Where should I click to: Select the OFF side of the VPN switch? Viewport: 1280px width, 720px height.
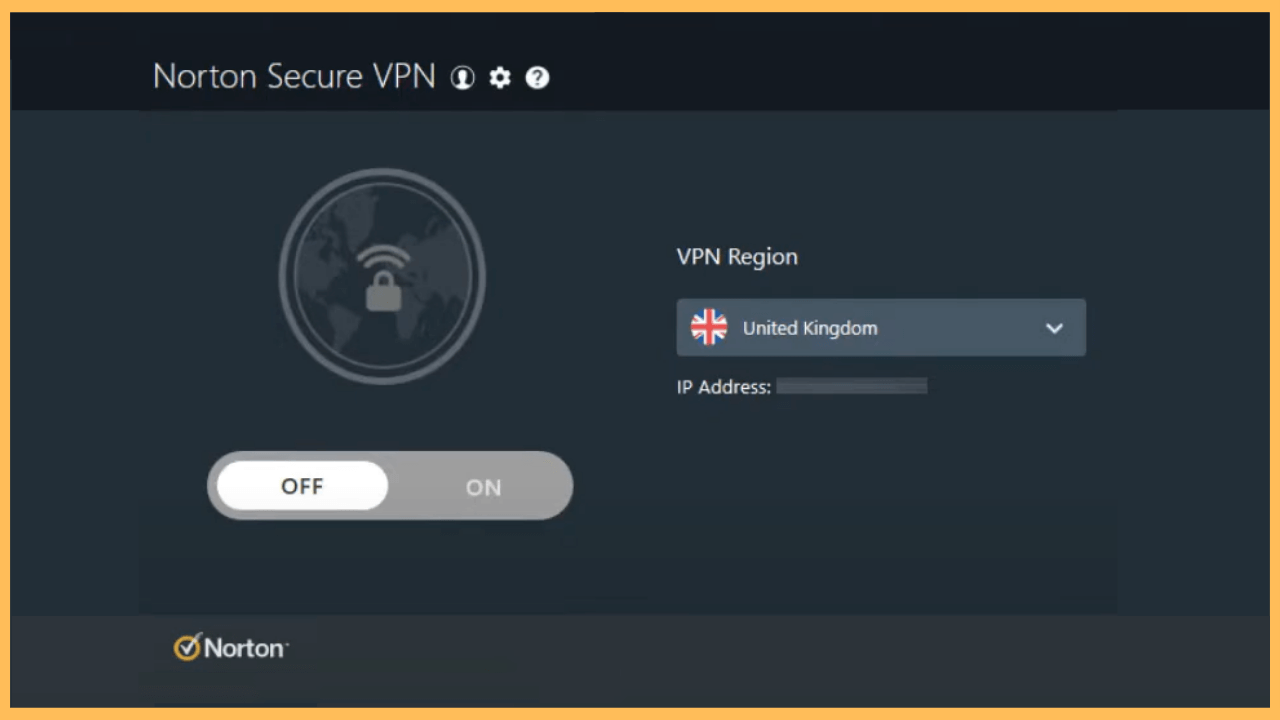[302, 486]
